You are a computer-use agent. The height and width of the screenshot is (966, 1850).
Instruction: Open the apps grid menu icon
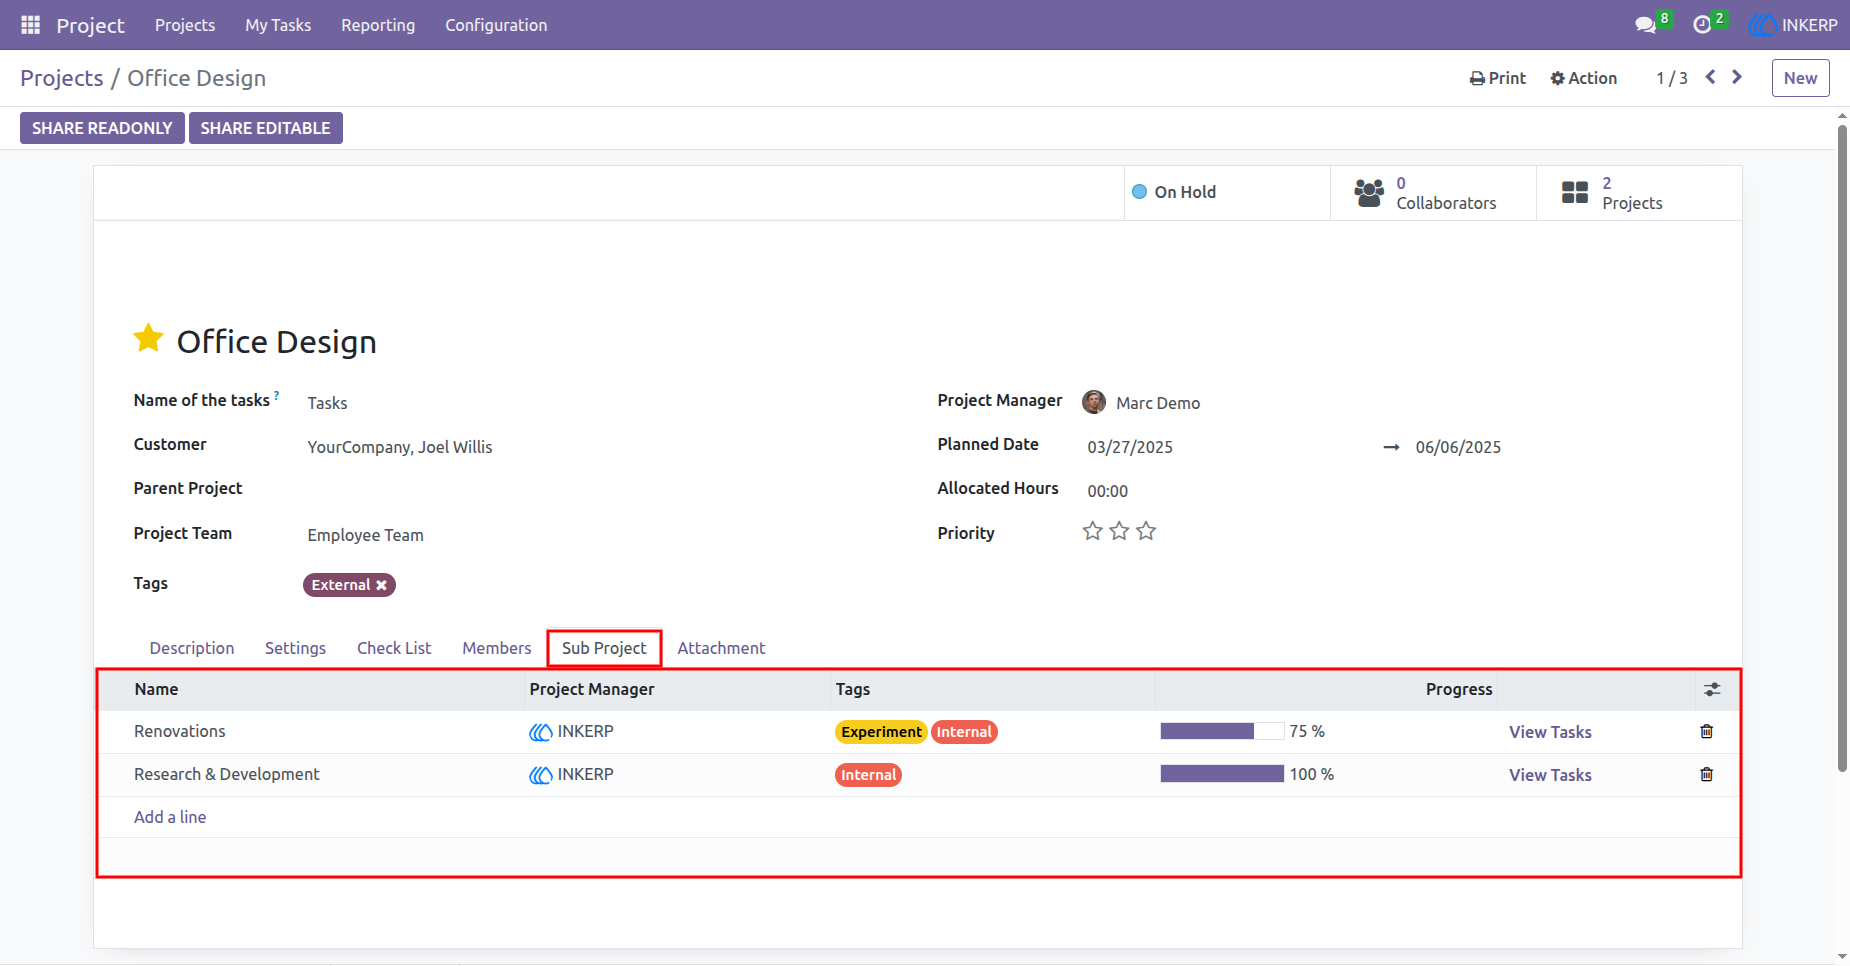tap(30, 25)
